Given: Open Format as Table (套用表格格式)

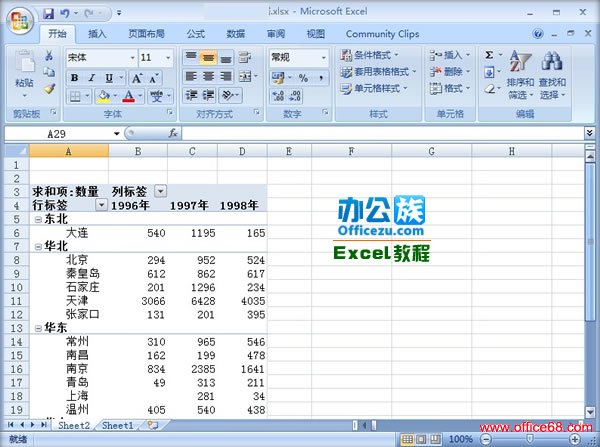Looking at the screenshot, I should coord(378,72).
